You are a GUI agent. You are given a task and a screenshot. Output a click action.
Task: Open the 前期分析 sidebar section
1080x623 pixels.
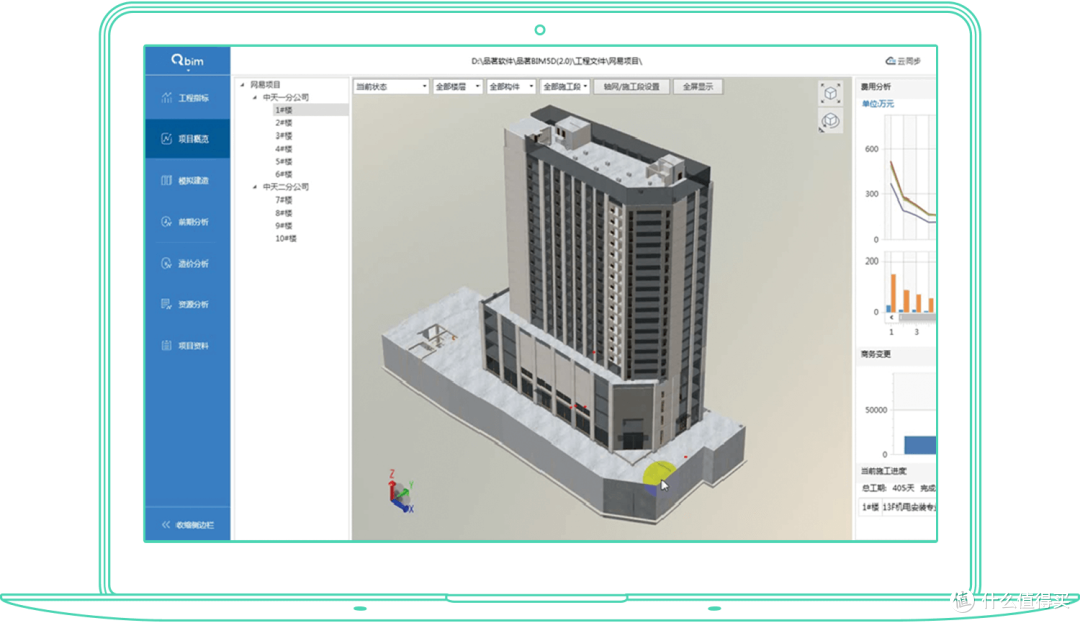click(x=187, y=222)
